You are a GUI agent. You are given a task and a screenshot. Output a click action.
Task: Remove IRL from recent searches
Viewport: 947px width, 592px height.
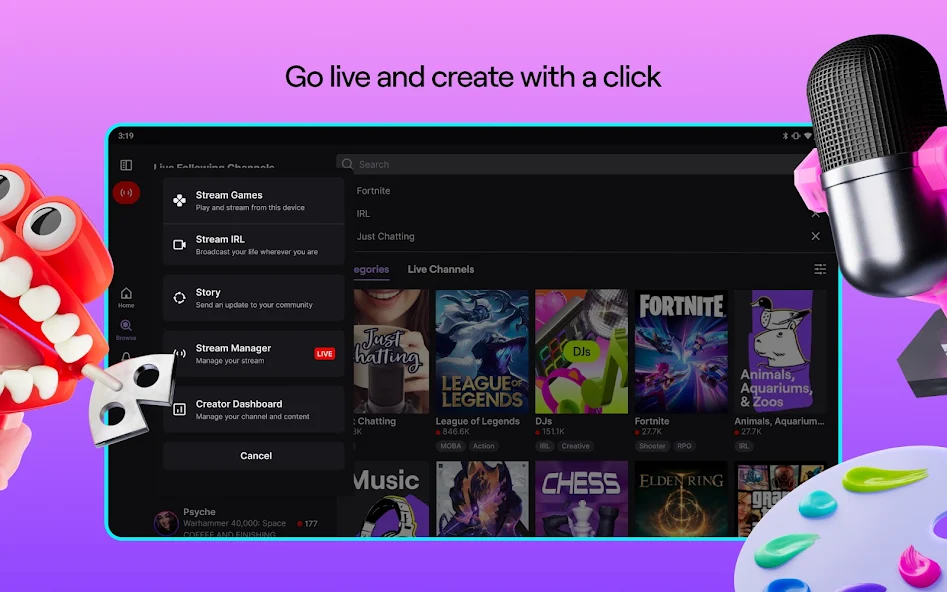(816, 213)
